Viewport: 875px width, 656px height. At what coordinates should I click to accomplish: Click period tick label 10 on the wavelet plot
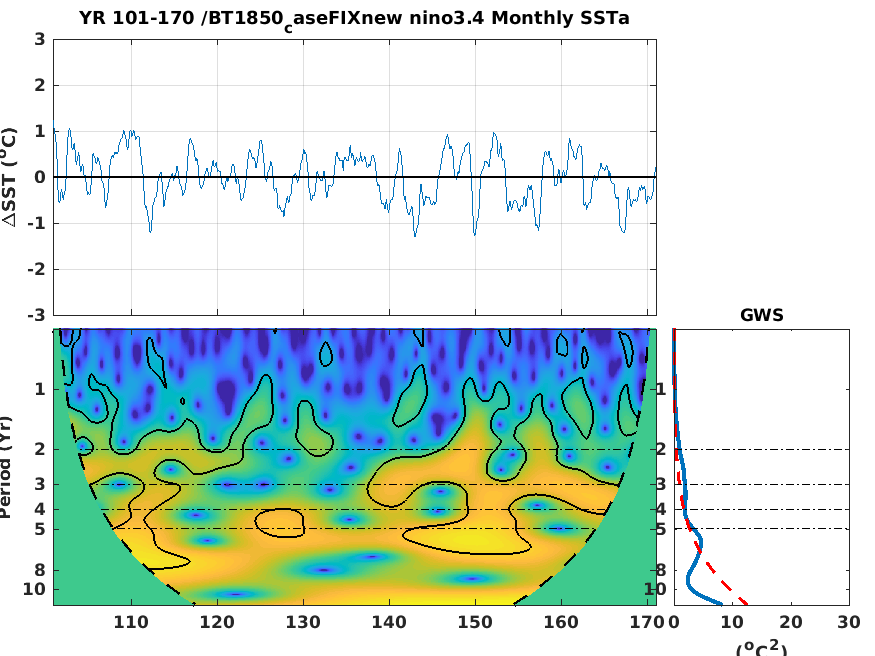34,589
